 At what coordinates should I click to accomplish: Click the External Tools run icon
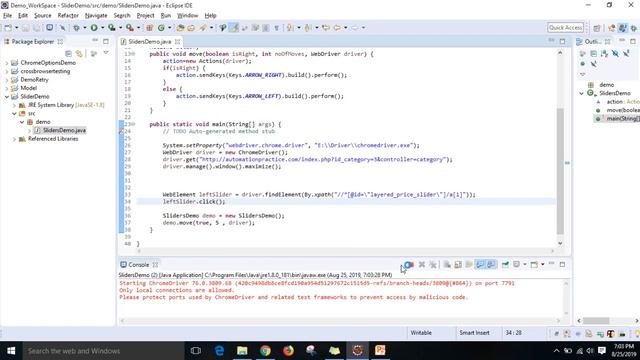tap(130, 28)
